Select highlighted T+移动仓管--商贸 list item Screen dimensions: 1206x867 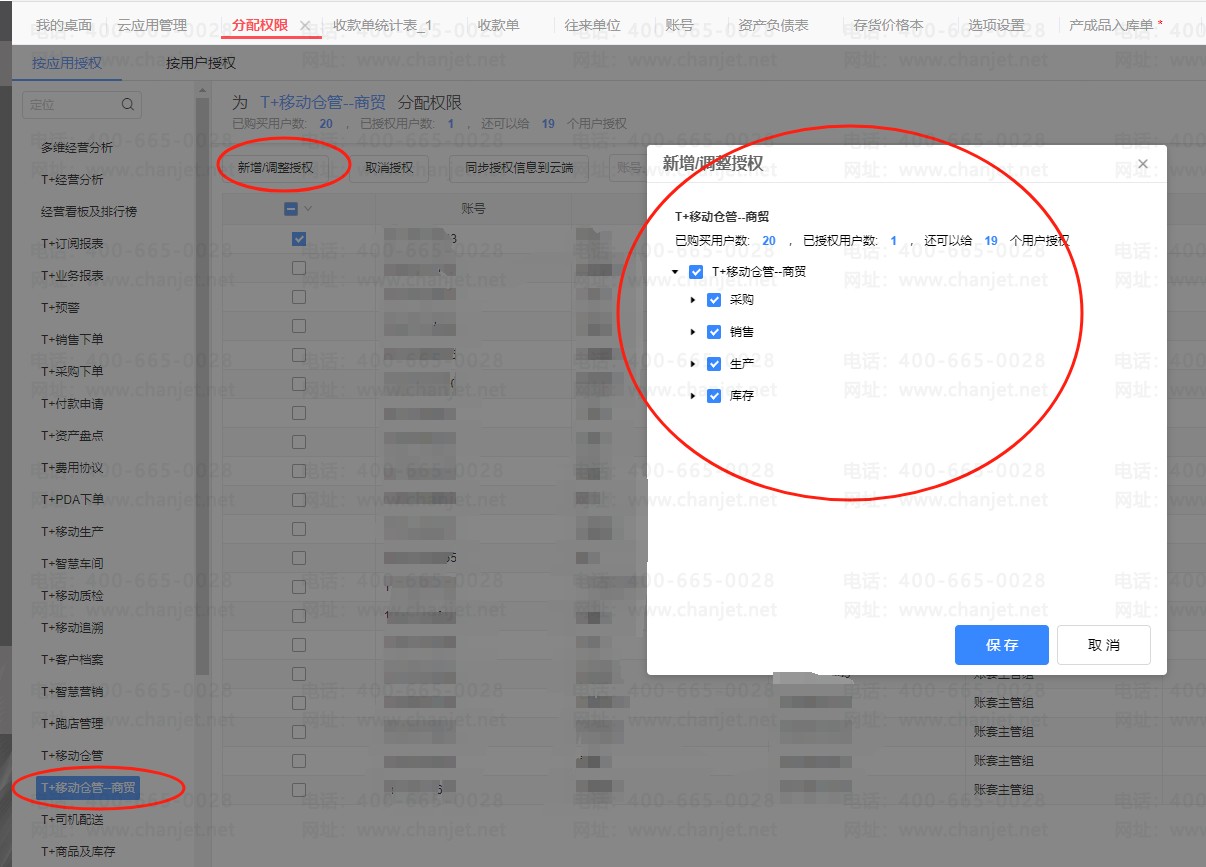point(88,788)
